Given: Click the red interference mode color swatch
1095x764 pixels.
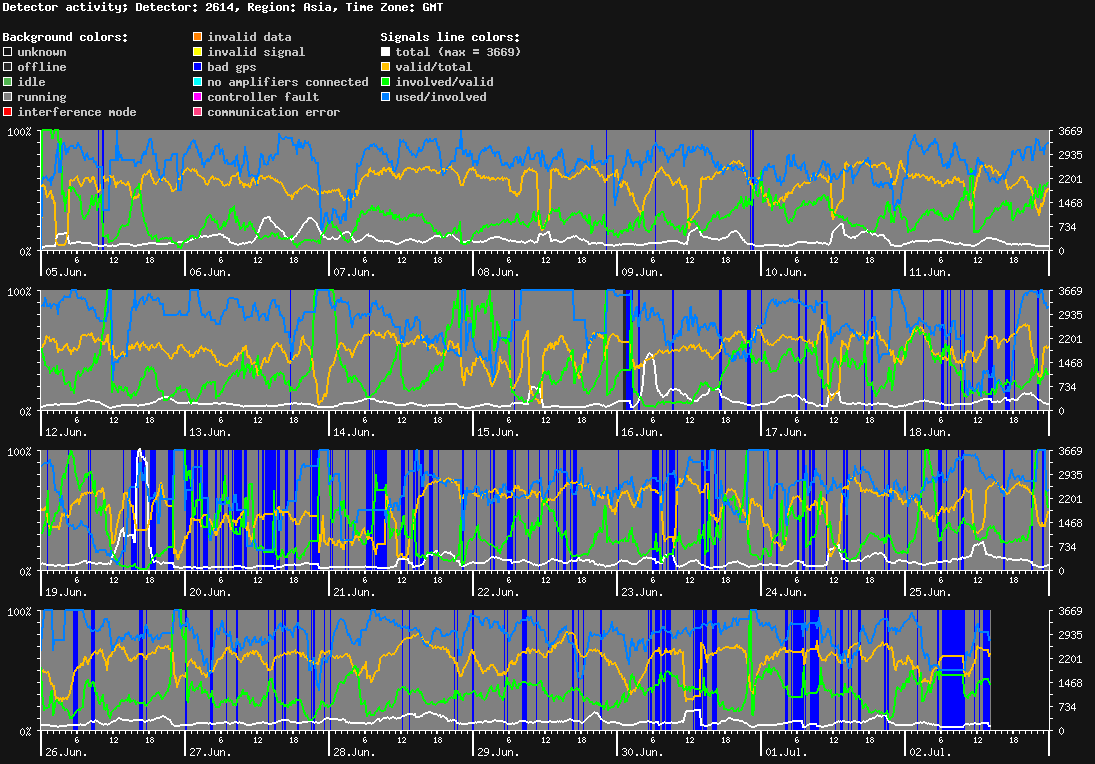Looking at the screenshot, I should pyautogui.click(x=8, y=112).
